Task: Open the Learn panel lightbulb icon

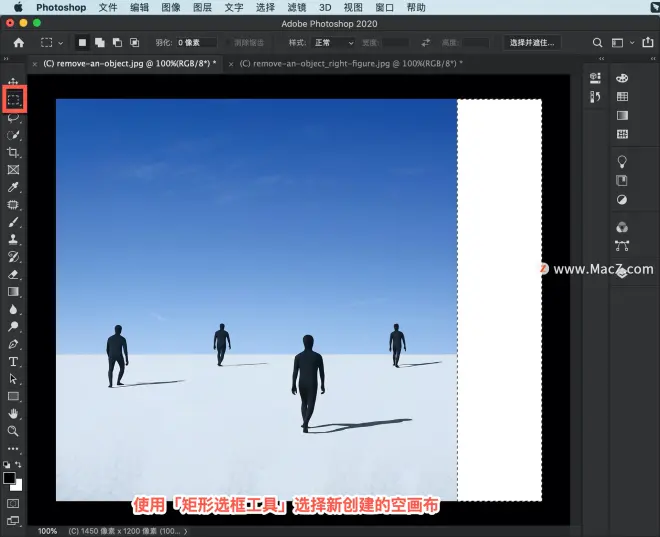Action: pyautogui.click(x=622, y=162)
